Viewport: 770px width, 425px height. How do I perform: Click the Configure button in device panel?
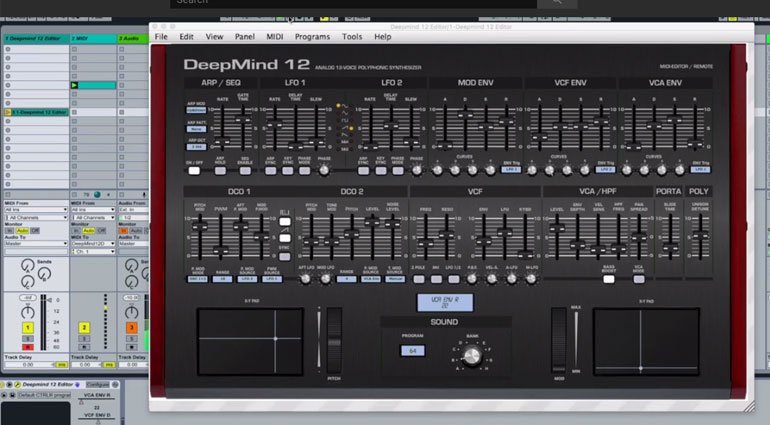tap(98, 384)
